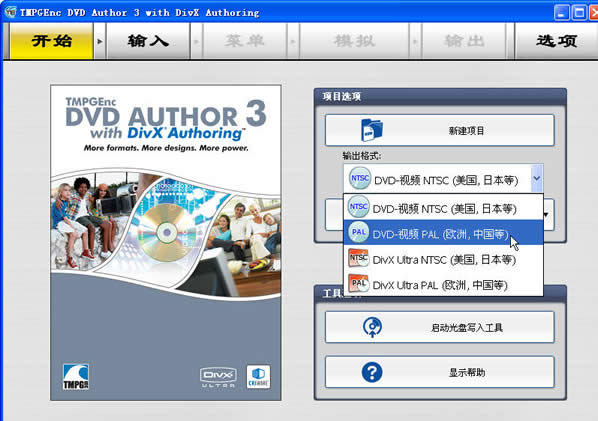Minimize the TMPGEnc DVD Author window
This screenshot has width=598, height=421.
tap(561, 13)
